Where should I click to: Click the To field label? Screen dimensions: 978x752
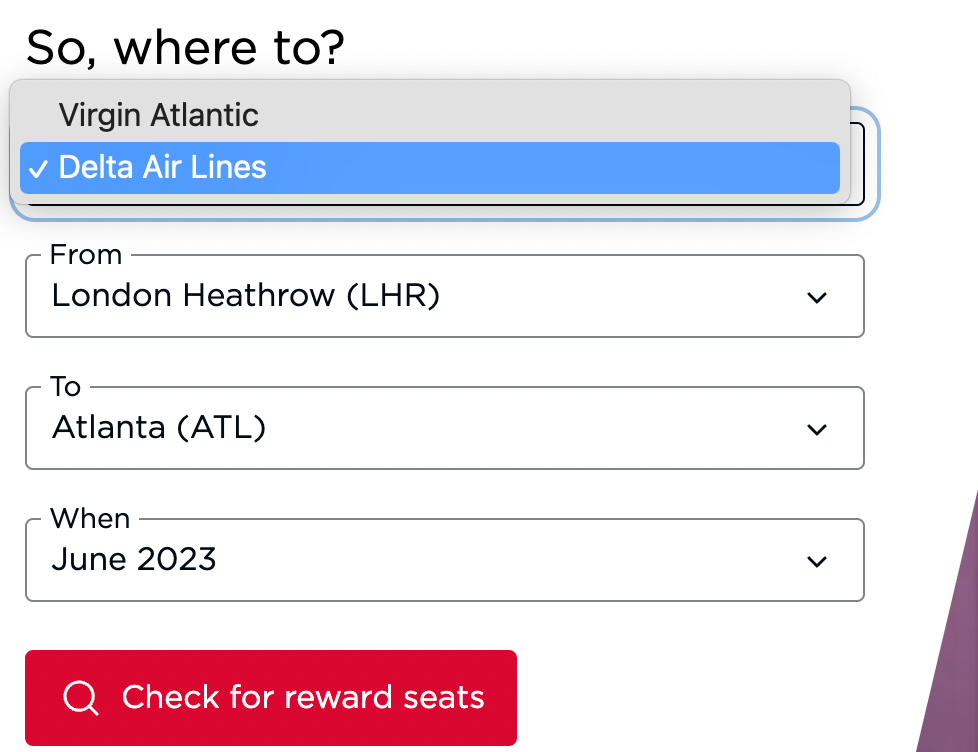tap(65, 387)
